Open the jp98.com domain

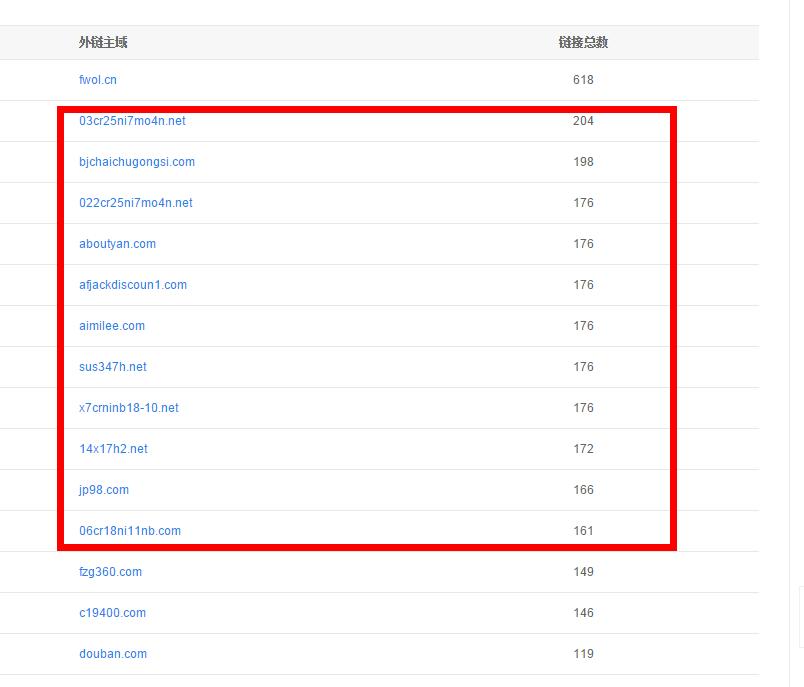pyautogui.click(x=104, y=490)
